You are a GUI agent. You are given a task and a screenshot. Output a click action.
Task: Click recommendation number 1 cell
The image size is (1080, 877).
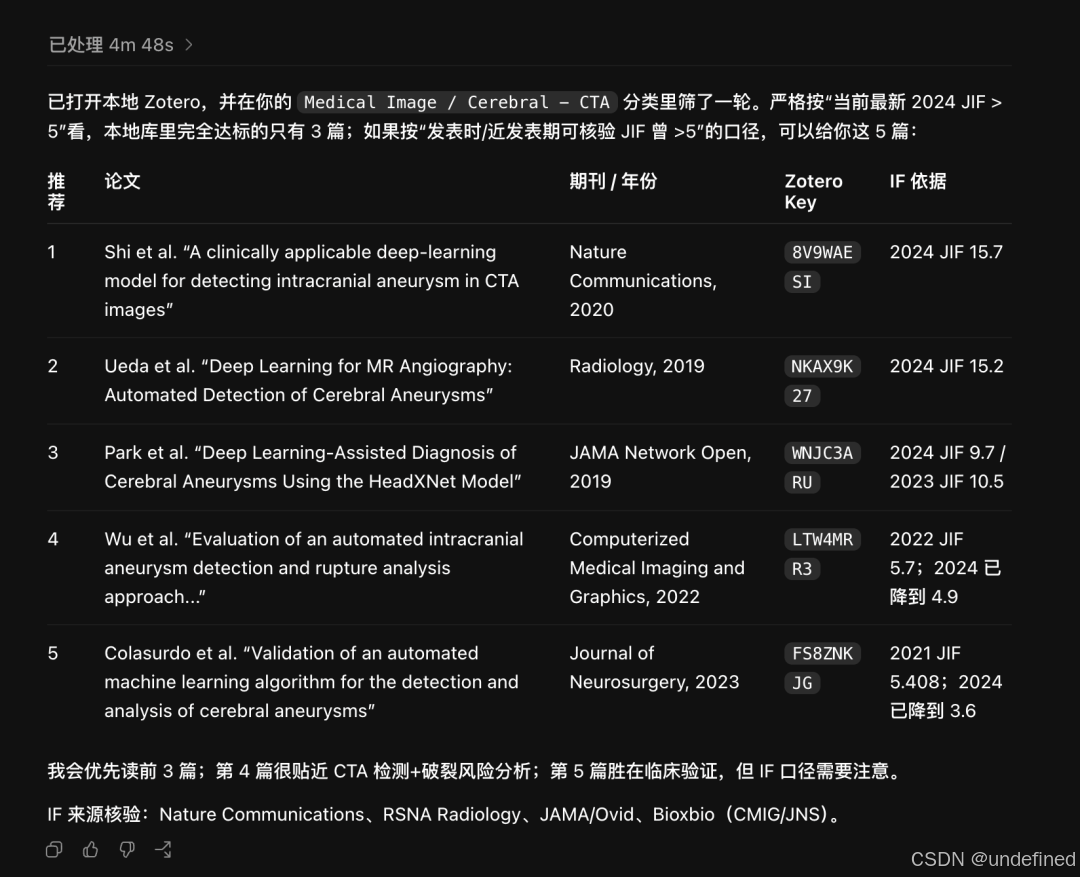(x=52, y=252)
